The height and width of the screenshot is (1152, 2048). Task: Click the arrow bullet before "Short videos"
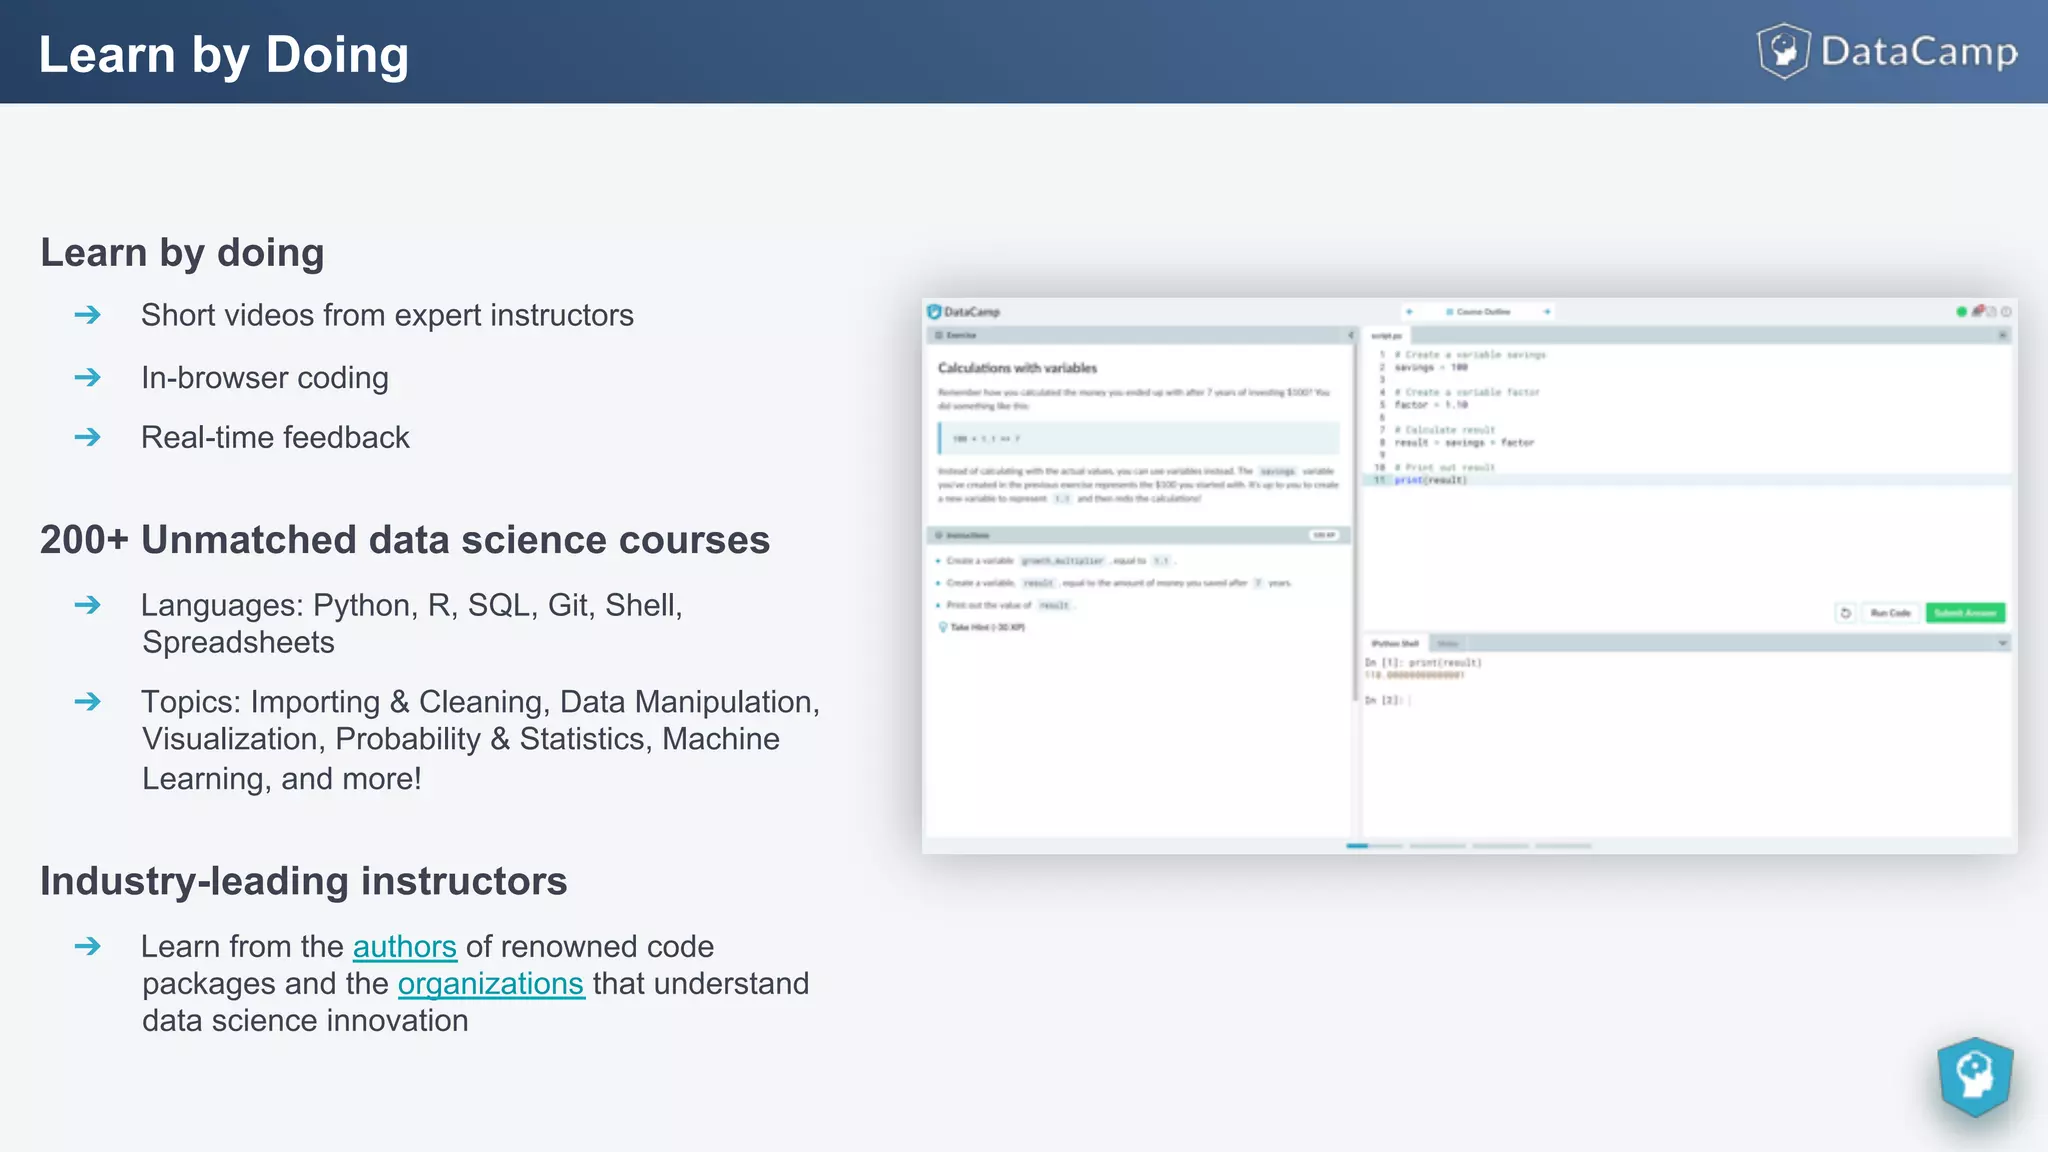click(88, 315)
